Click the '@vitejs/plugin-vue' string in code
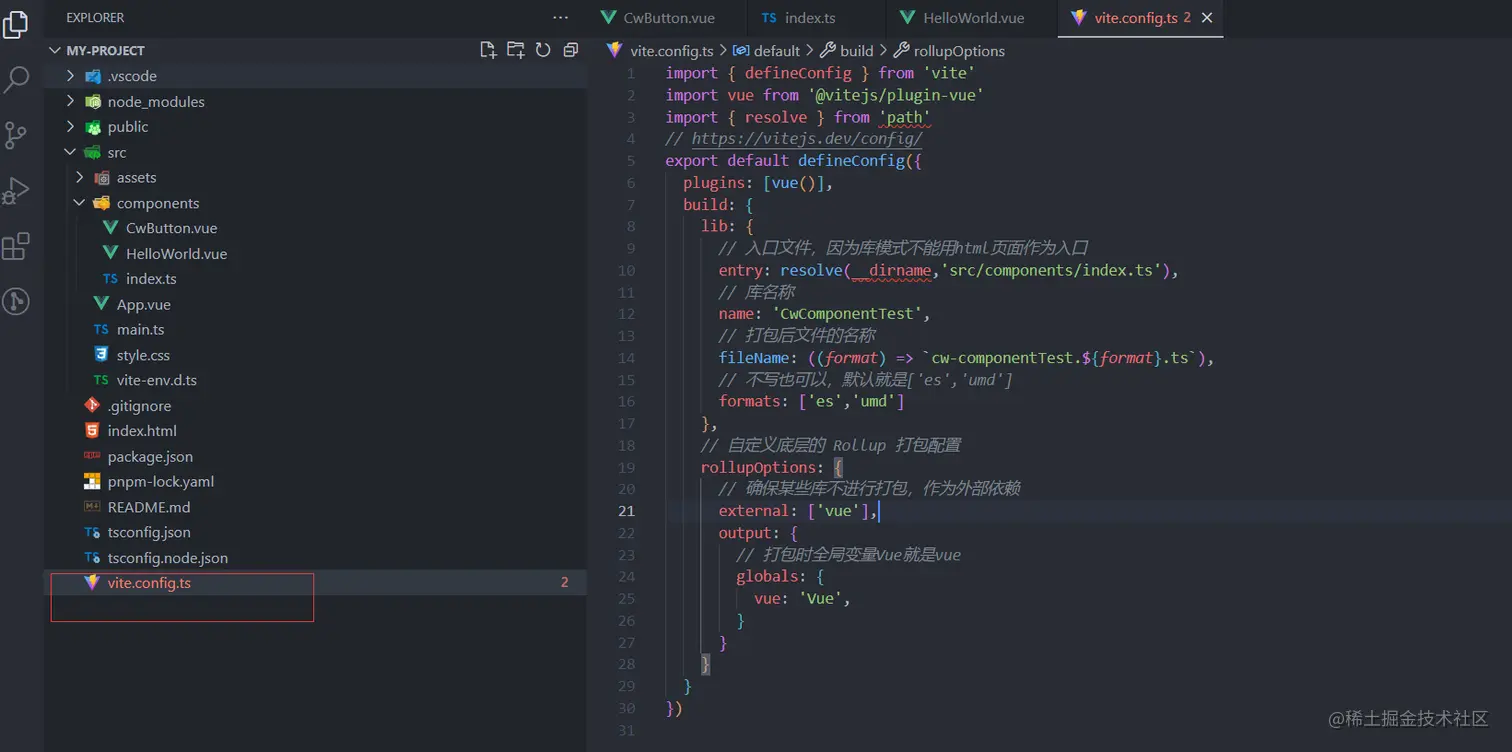The image size is (1512, 752). pyautogui.click(x=895, y=95)
